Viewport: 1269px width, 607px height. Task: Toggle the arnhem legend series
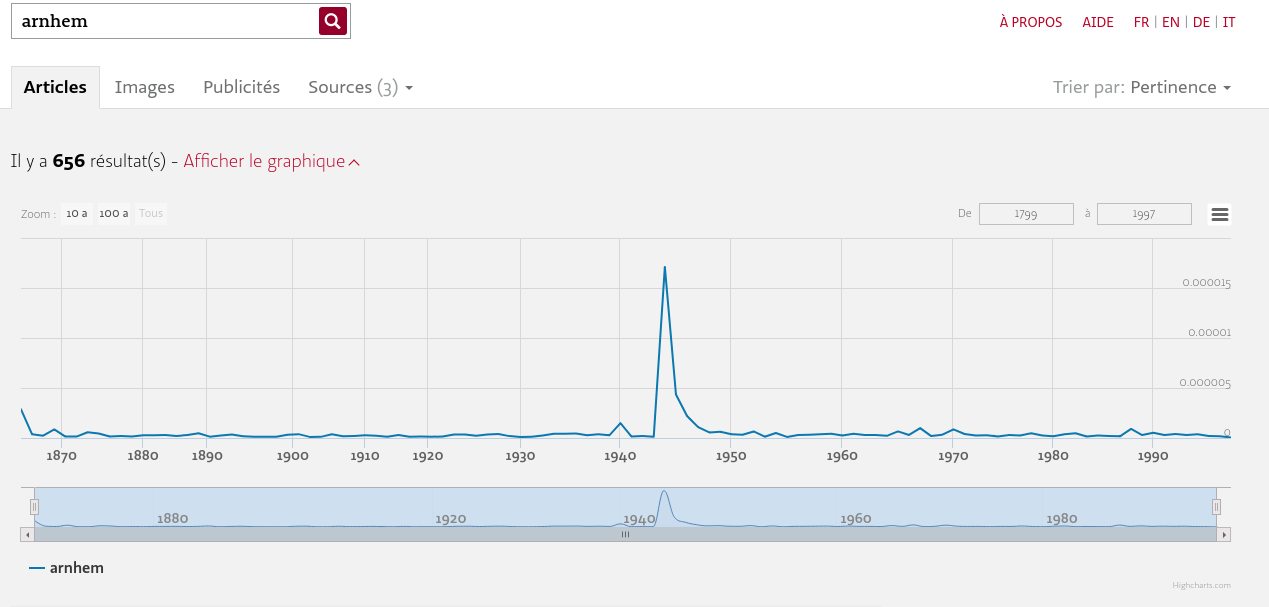pyautogui.click(x=66, y=568)
